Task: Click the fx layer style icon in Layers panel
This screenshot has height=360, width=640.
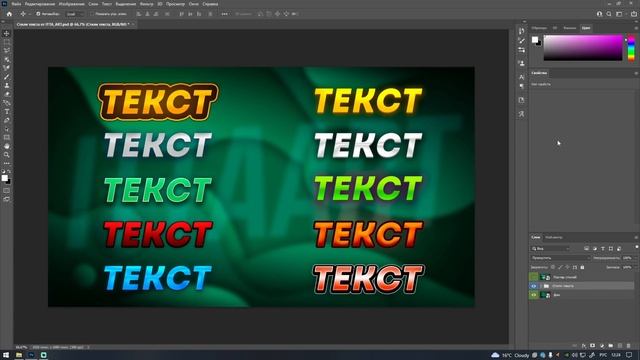Action: coord(584,346)
